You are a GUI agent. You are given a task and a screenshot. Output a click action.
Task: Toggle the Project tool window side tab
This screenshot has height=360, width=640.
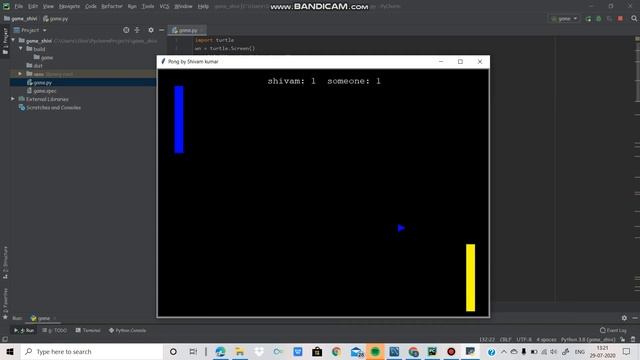[5, 41]
